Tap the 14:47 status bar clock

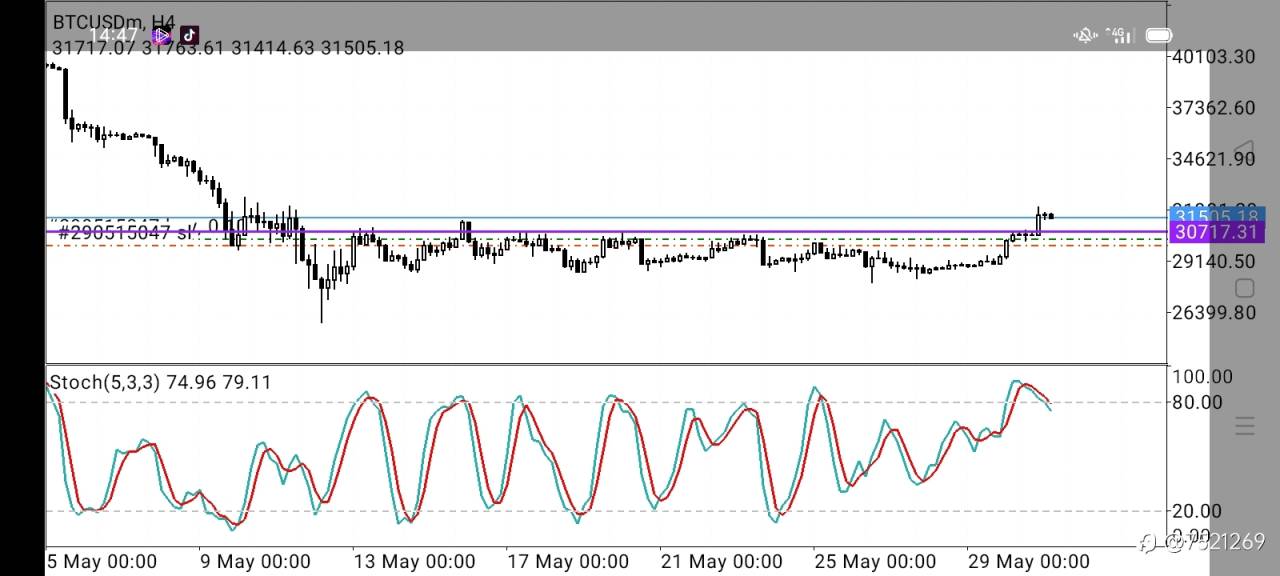(112, 36)
